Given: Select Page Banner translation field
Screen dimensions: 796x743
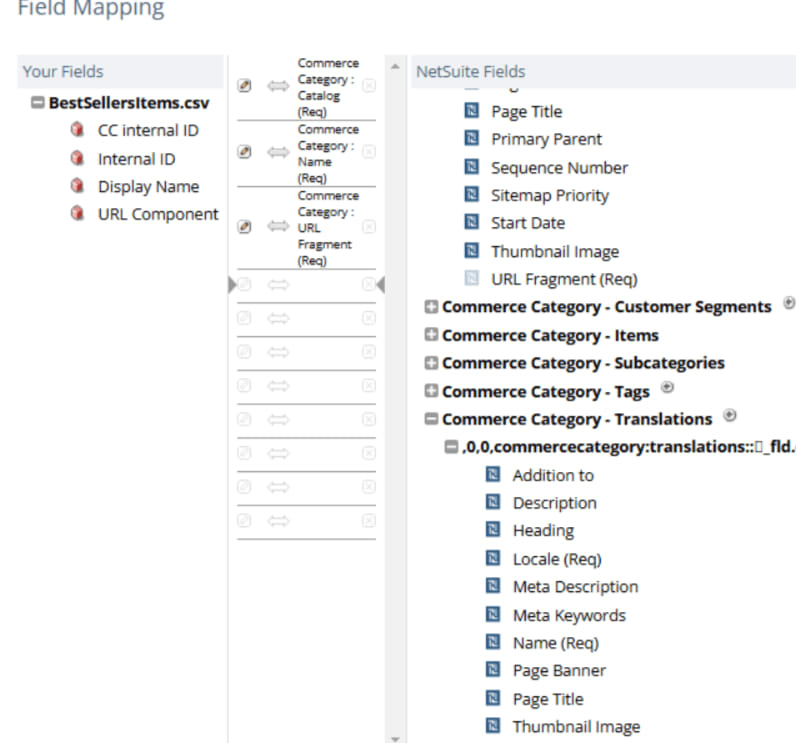Looking at the screenshot, I should coord(559,670).
